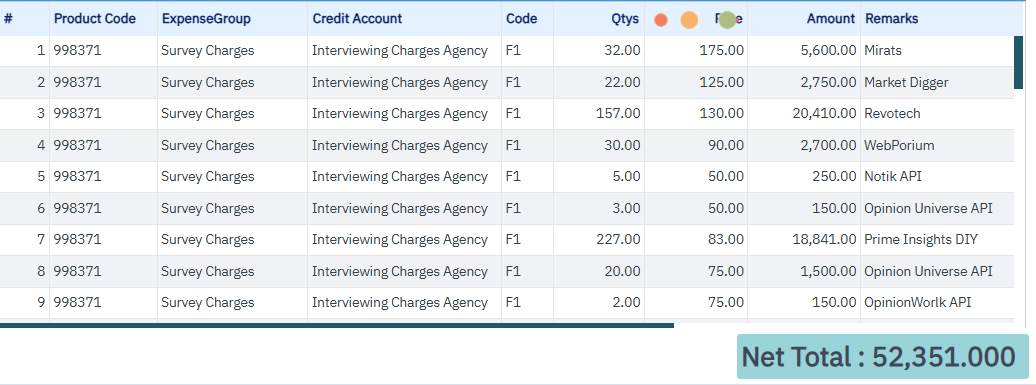
Task: Click row number 9
Action: tap(41, 302)
